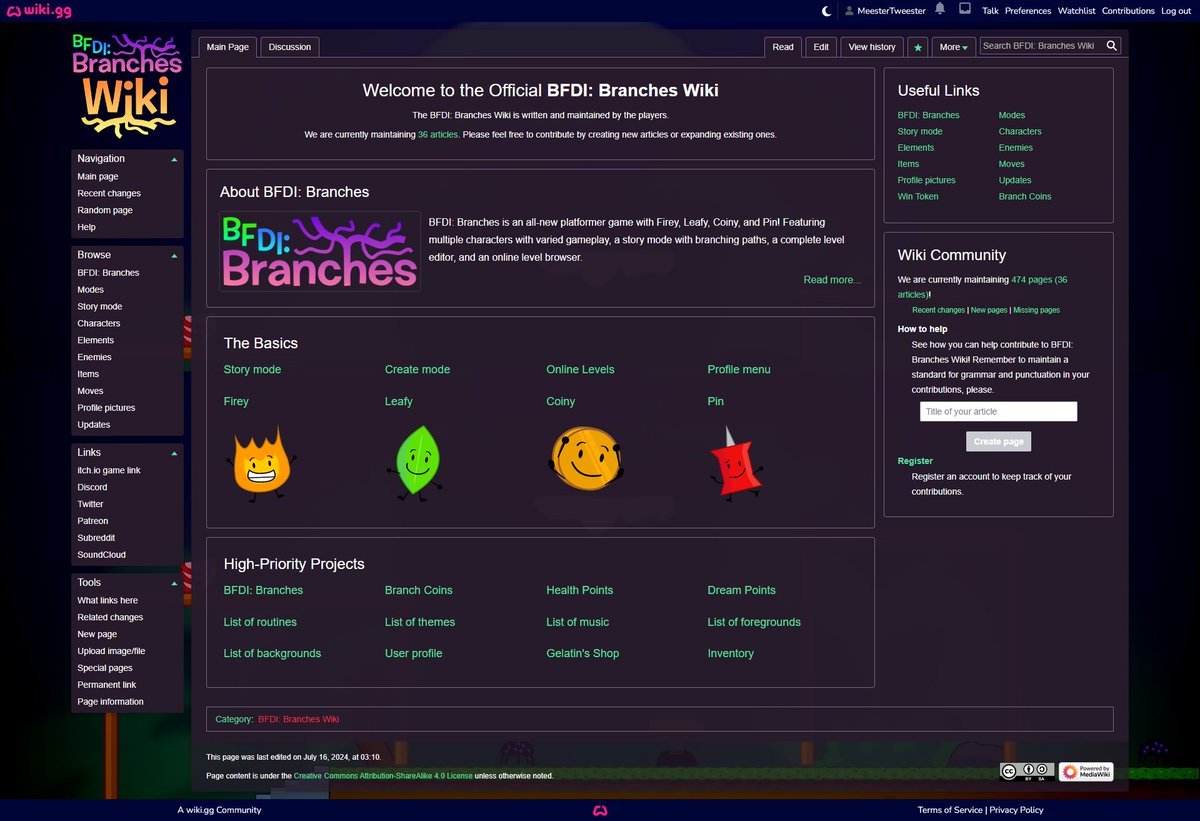Open notifications using the bell icon
Image resolution: width=1200 pixels, height=821 pixels.
(x=940, y=9)
